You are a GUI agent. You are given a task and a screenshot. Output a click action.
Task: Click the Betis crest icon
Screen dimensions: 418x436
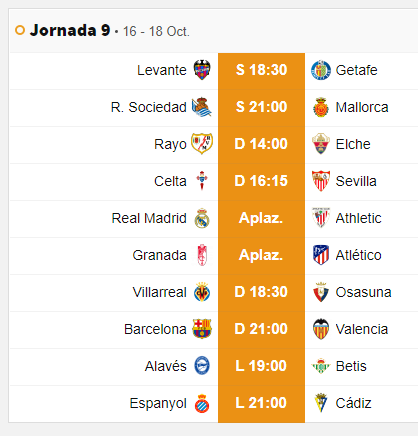321,366
